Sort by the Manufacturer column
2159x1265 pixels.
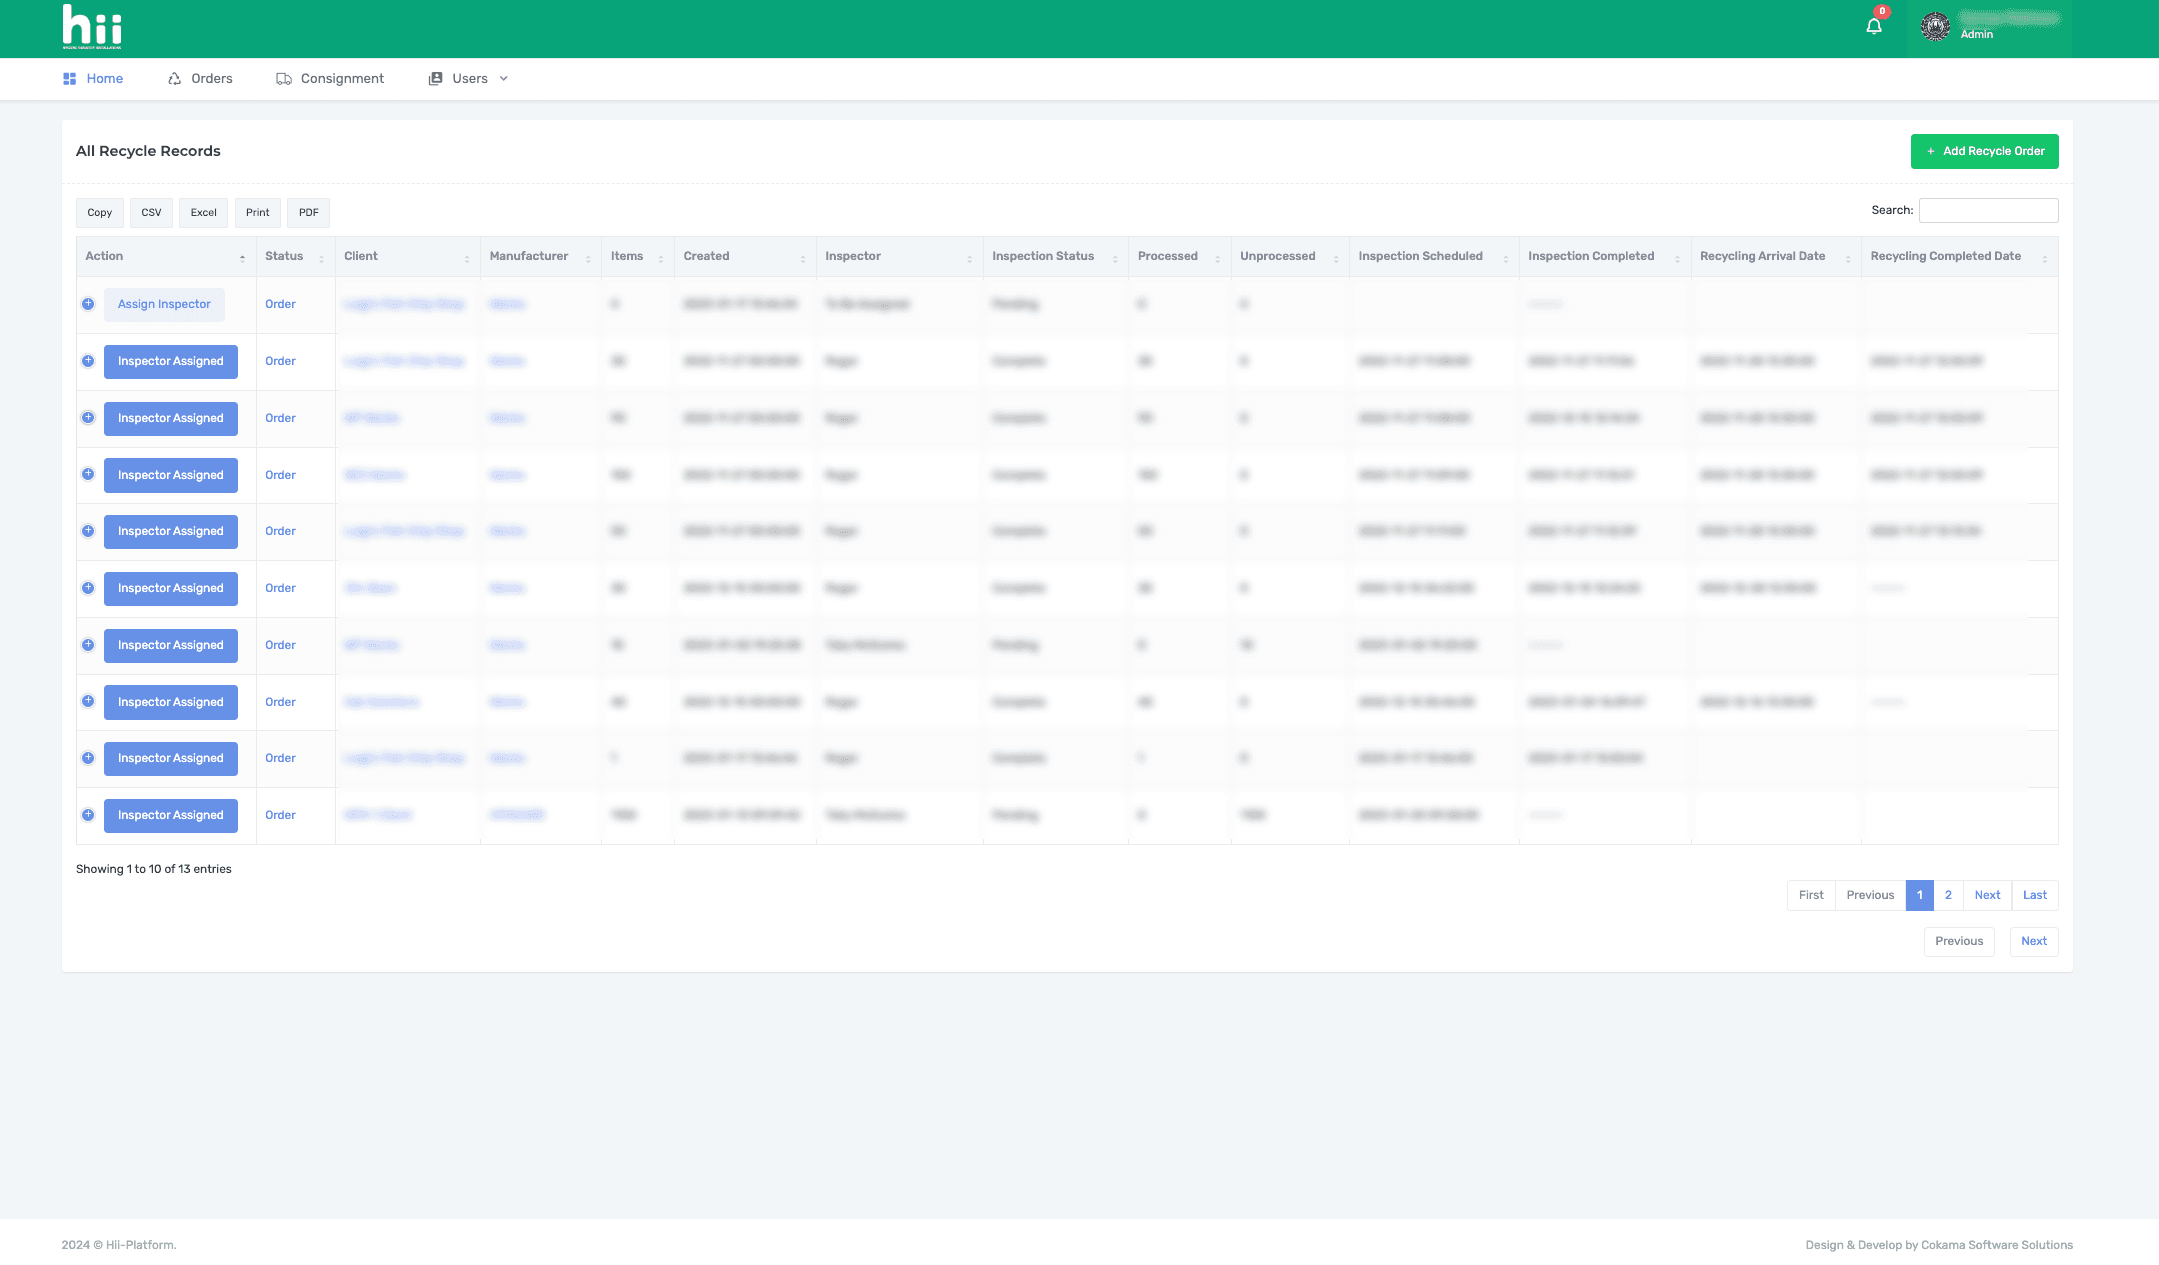[x=541, y=256]
